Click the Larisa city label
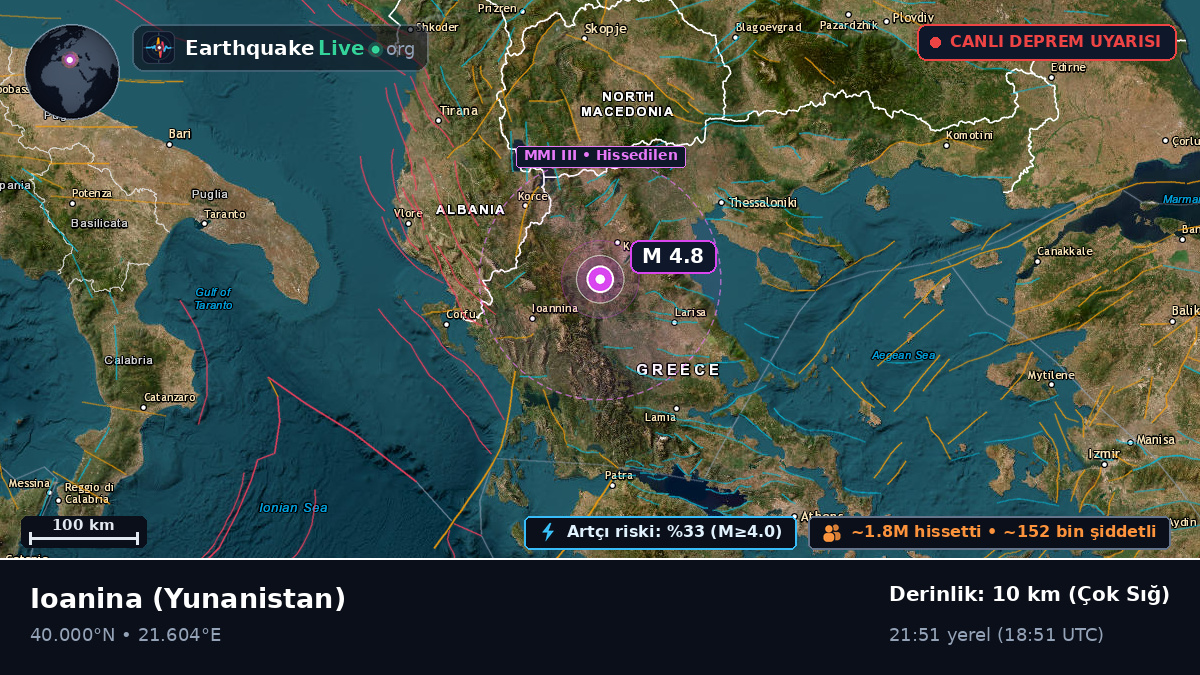This screenshot has width=1200, height=675. (690, 313)
